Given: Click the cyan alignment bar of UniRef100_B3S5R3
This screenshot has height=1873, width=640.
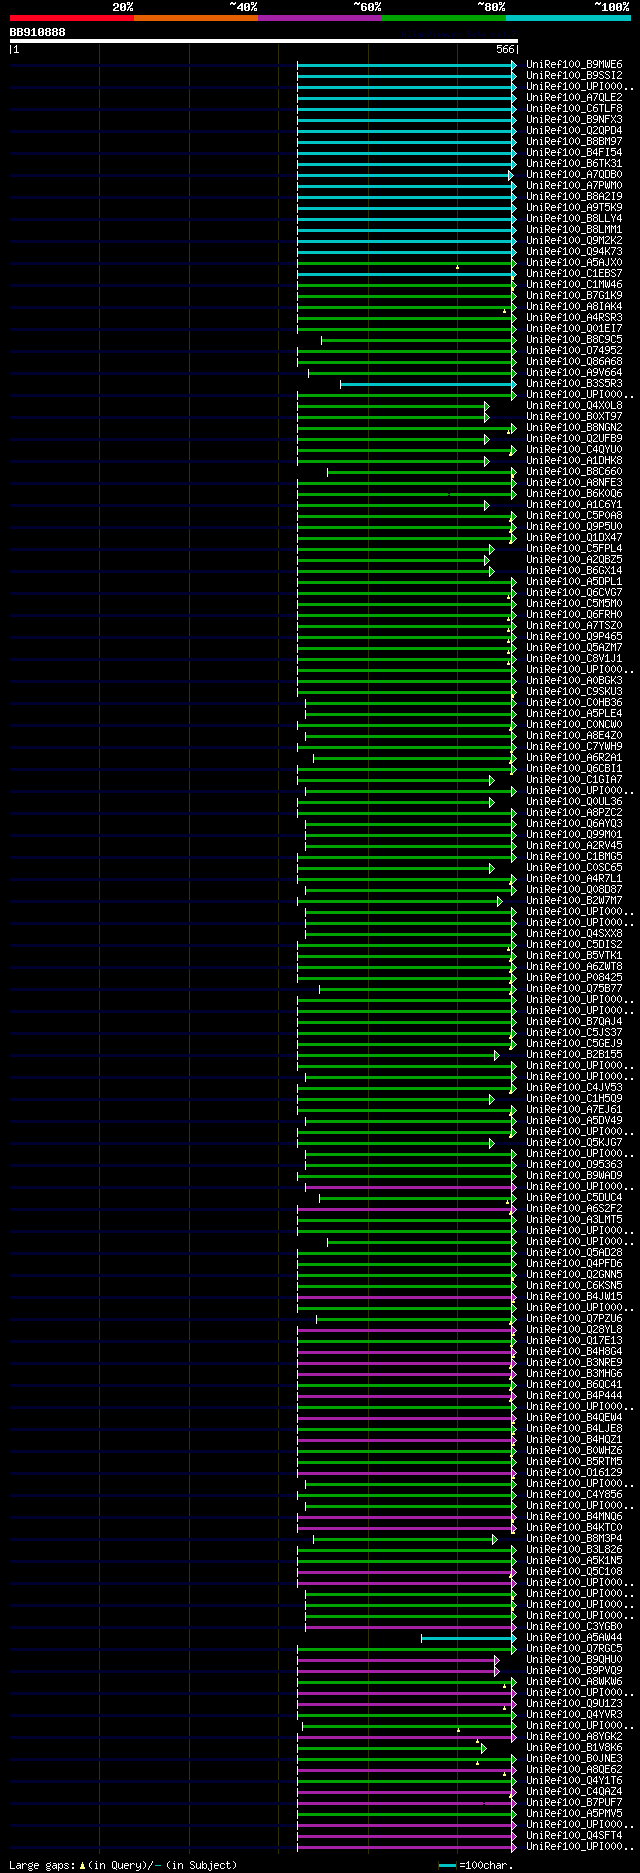Looking at the screenshot, I should (428, 383).
